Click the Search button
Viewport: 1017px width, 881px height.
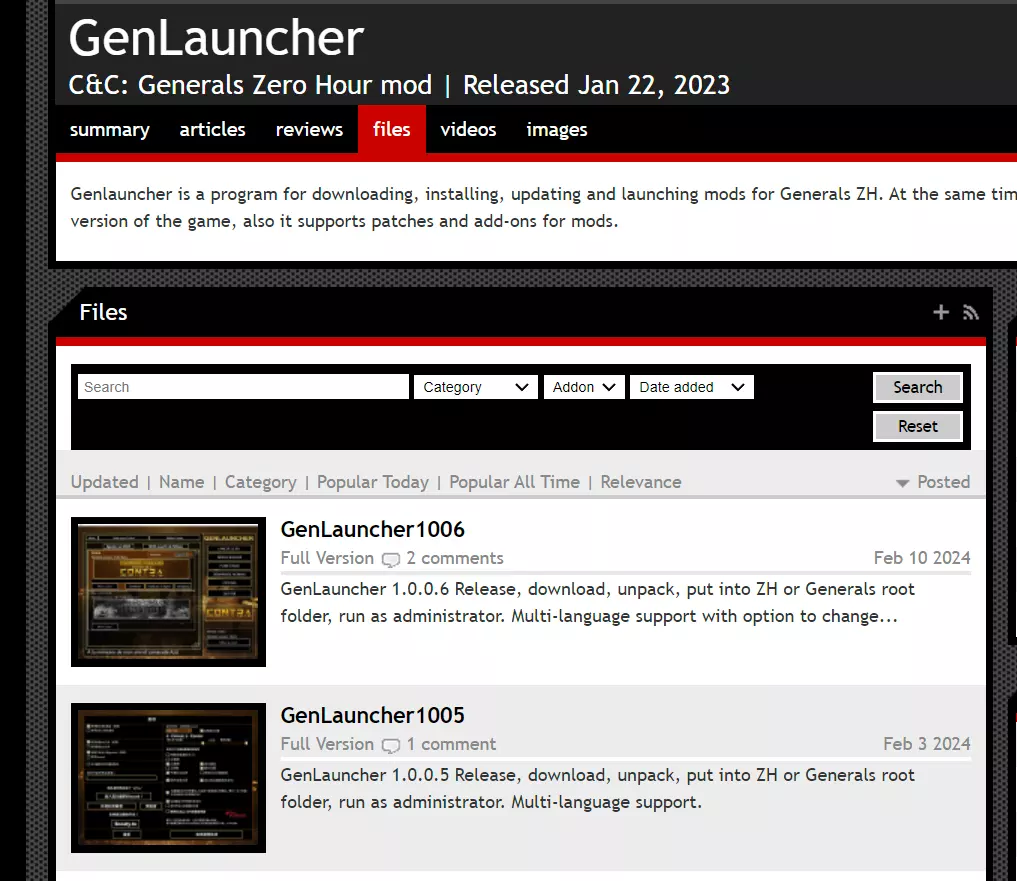(x=917, y=387)
